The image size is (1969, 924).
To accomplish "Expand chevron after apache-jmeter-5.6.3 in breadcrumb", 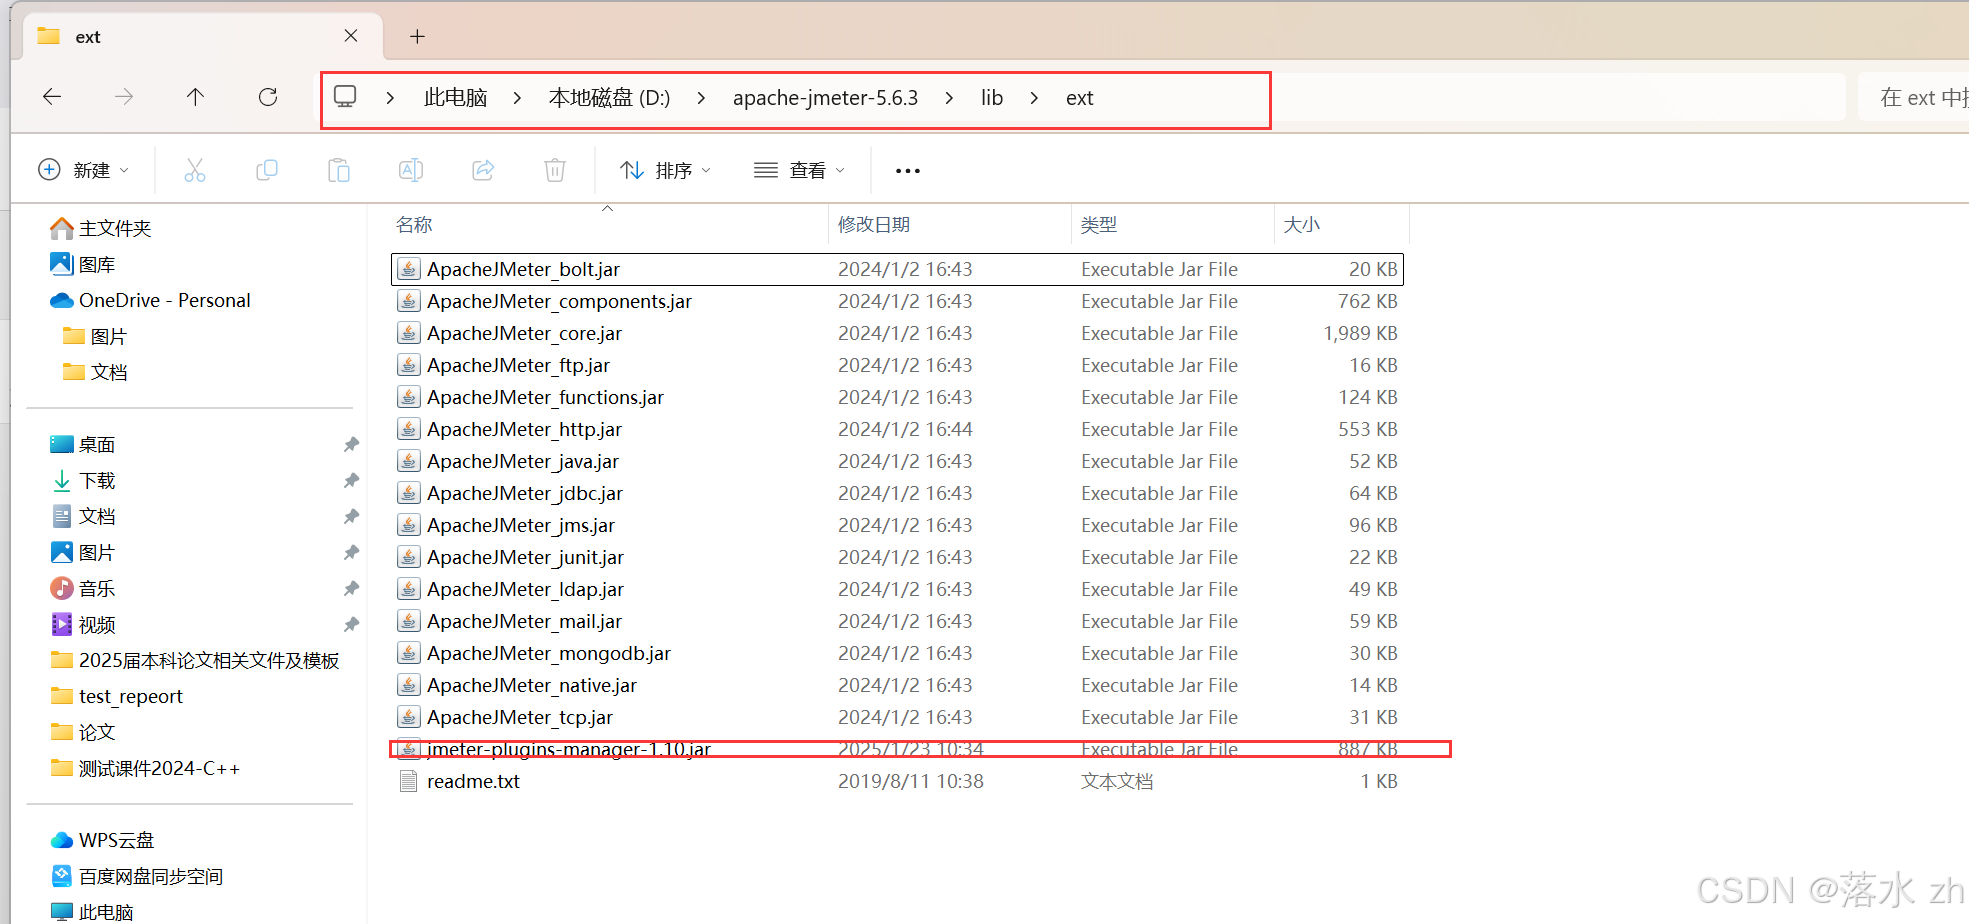I will [949, 98].
